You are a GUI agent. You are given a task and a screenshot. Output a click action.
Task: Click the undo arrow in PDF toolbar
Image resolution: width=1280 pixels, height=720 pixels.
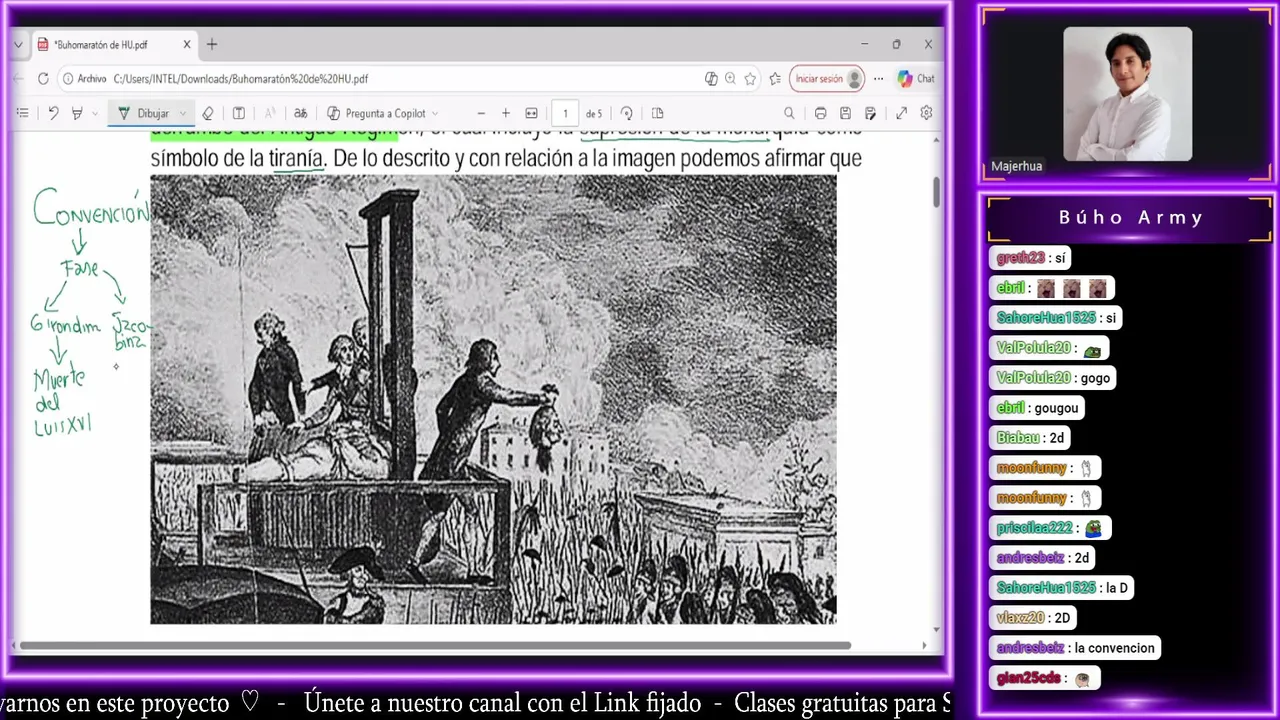coord(53,113)
